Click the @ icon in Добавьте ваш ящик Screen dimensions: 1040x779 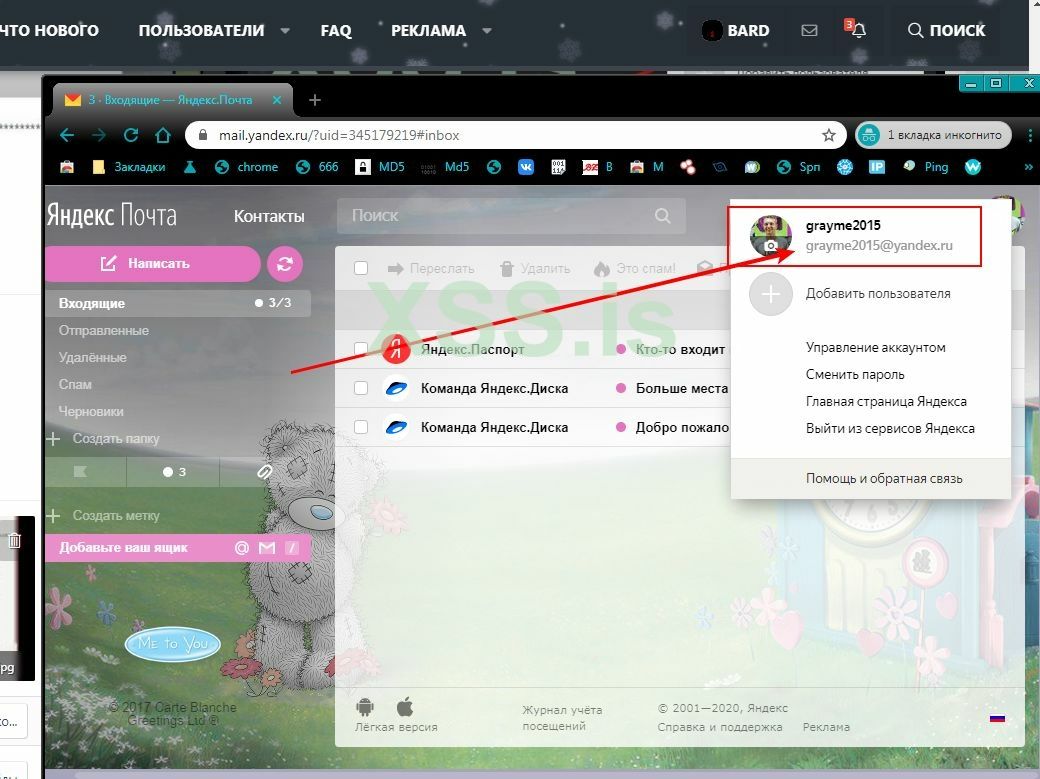[242, 547]
